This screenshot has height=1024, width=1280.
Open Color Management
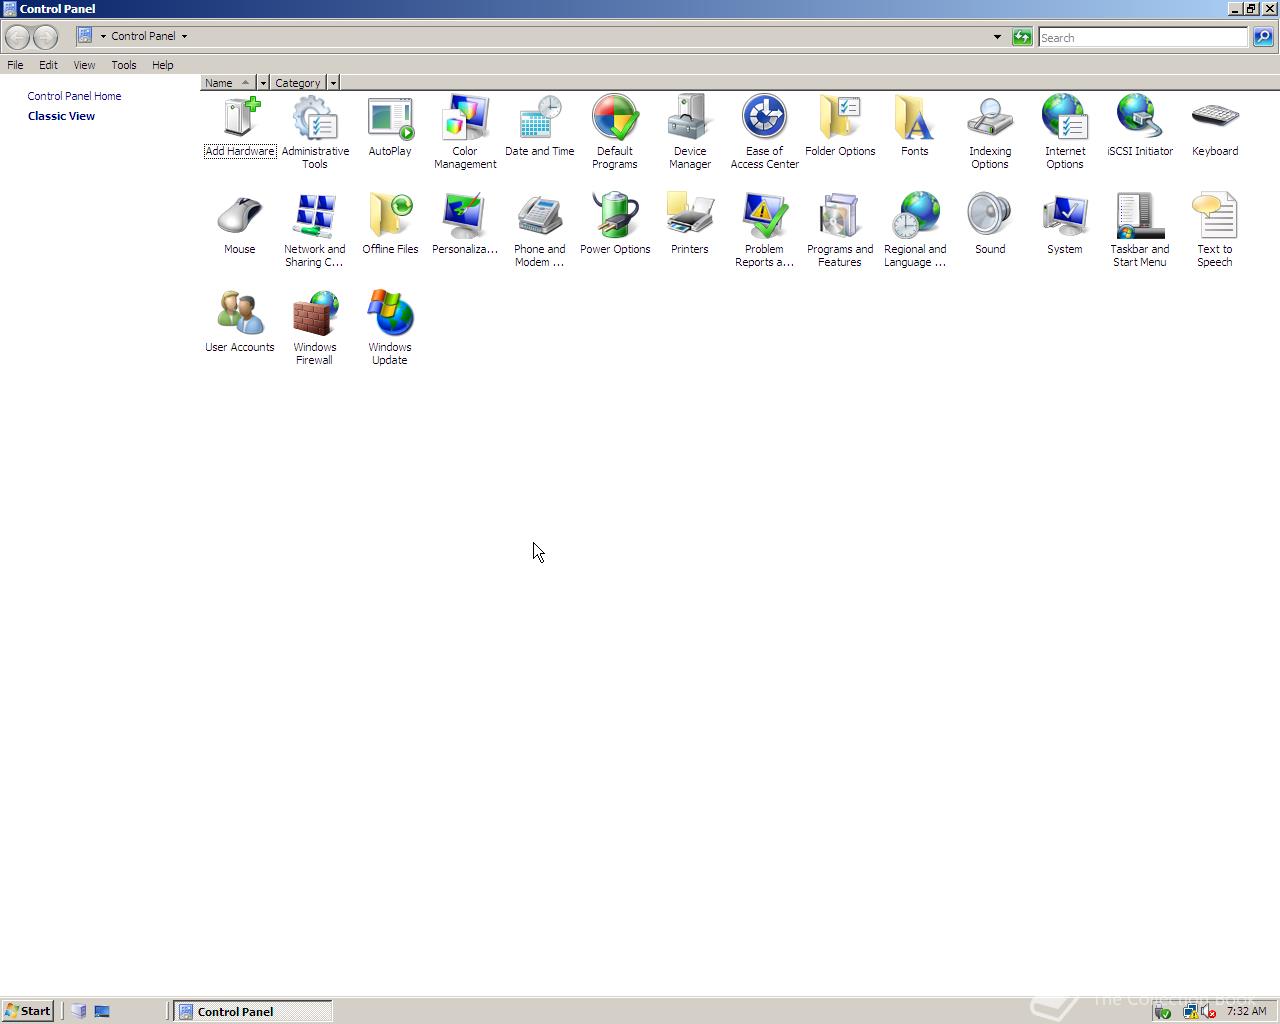(465, 131)
